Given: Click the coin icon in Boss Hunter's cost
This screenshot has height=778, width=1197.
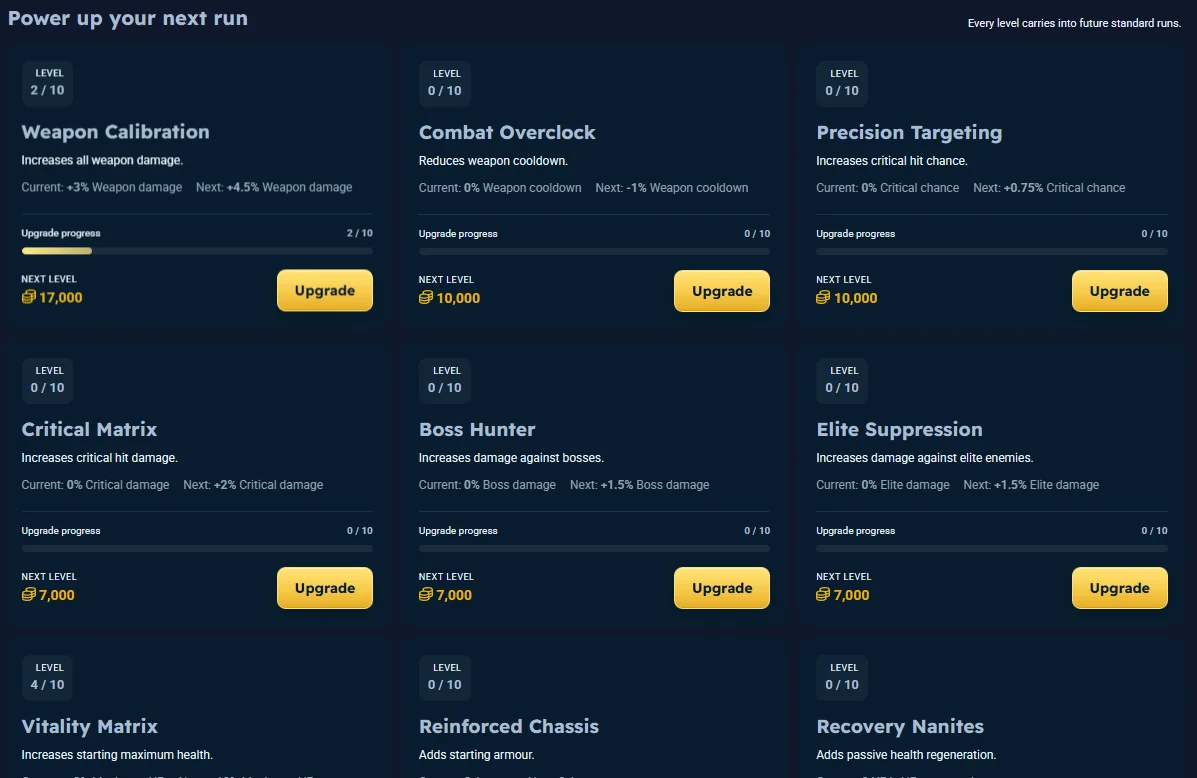Looking at the screenshot, I should coord(426,595).
